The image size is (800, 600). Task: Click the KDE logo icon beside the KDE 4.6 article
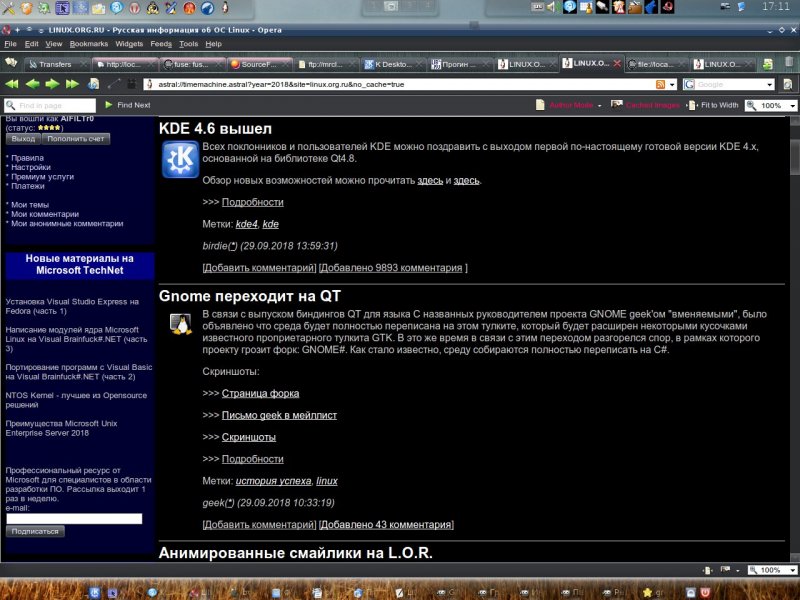180,159
